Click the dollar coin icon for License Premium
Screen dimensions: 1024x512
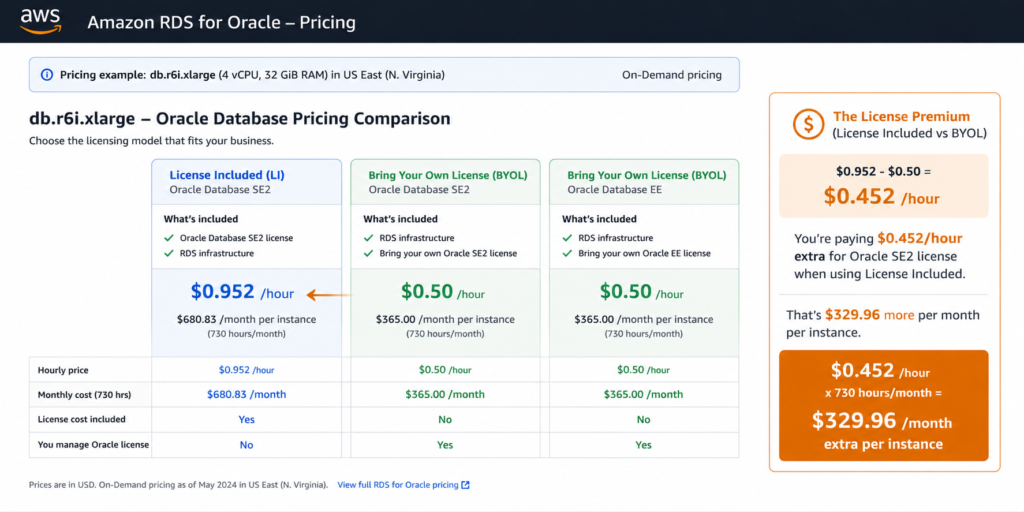[x=808, y=123]
